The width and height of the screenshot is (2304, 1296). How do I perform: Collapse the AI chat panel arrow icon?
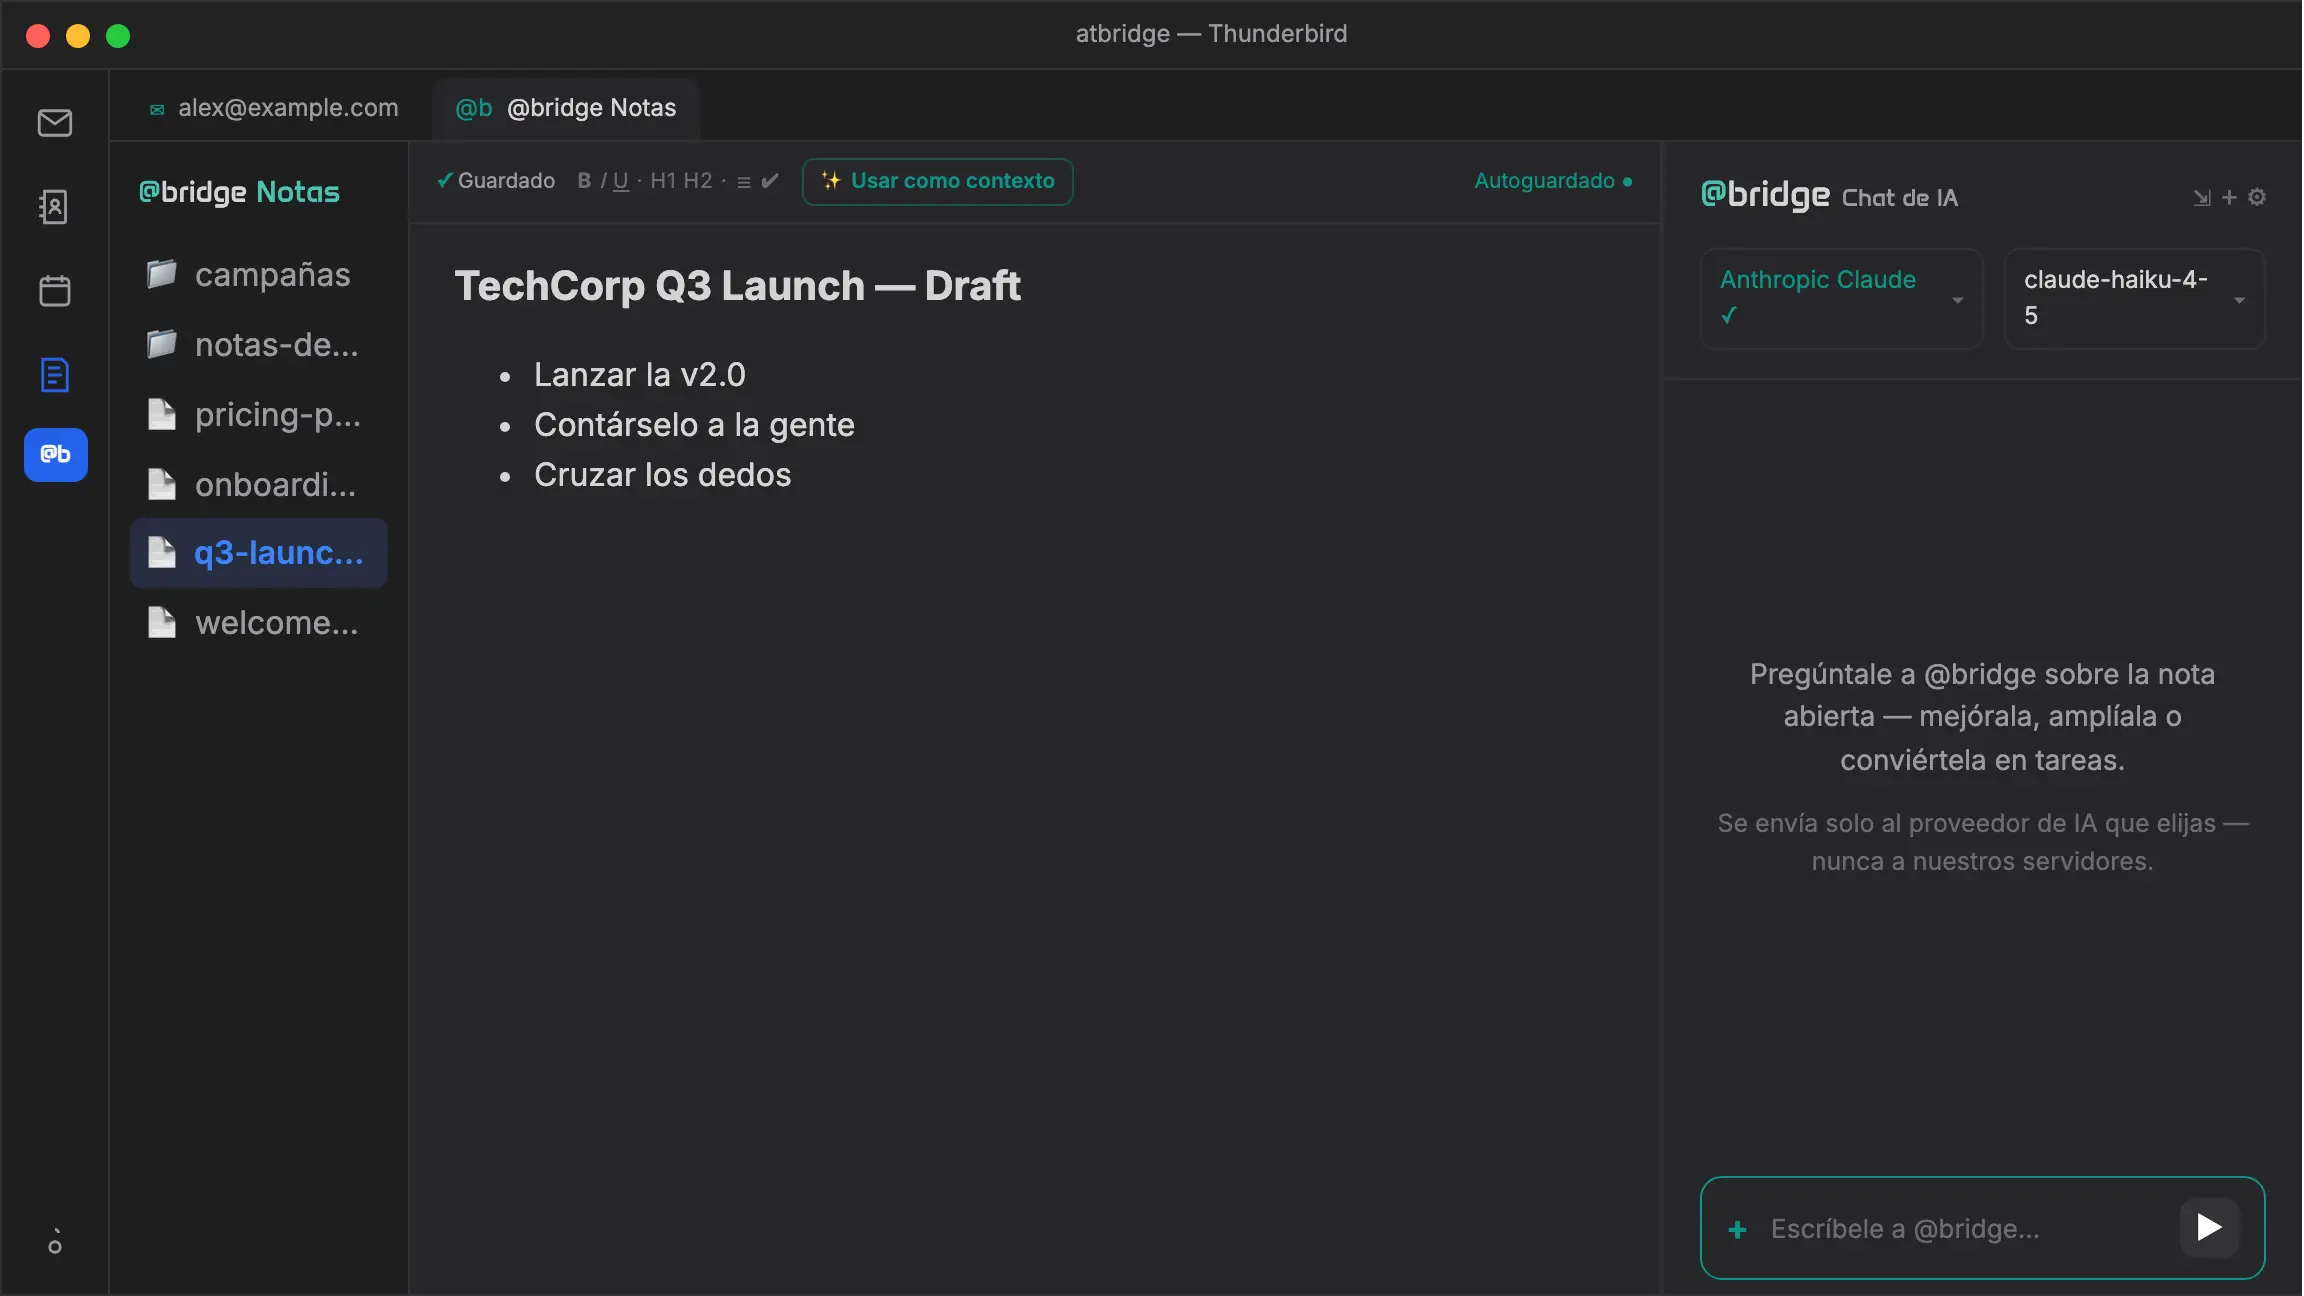[x=2202, y=197]
